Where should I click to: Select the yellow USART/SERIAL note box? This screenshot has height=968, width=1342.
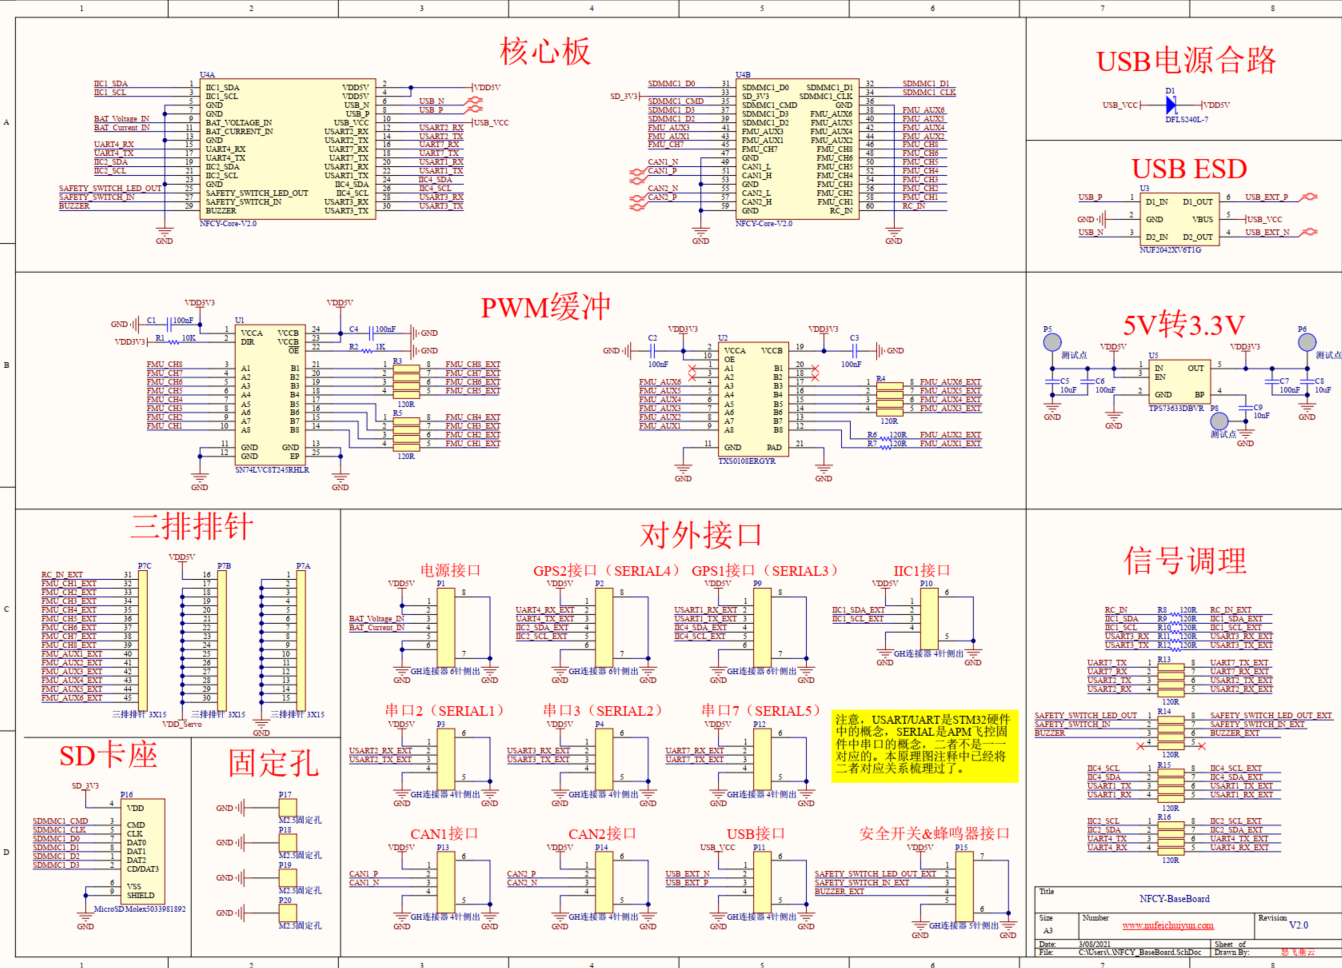[x=925, y=748]
